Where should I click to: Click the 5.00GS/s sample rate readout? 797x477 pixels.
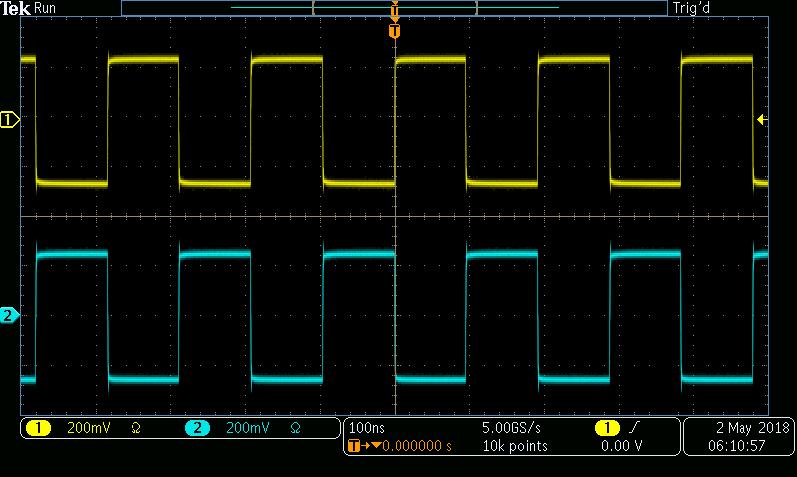point(511,428)
